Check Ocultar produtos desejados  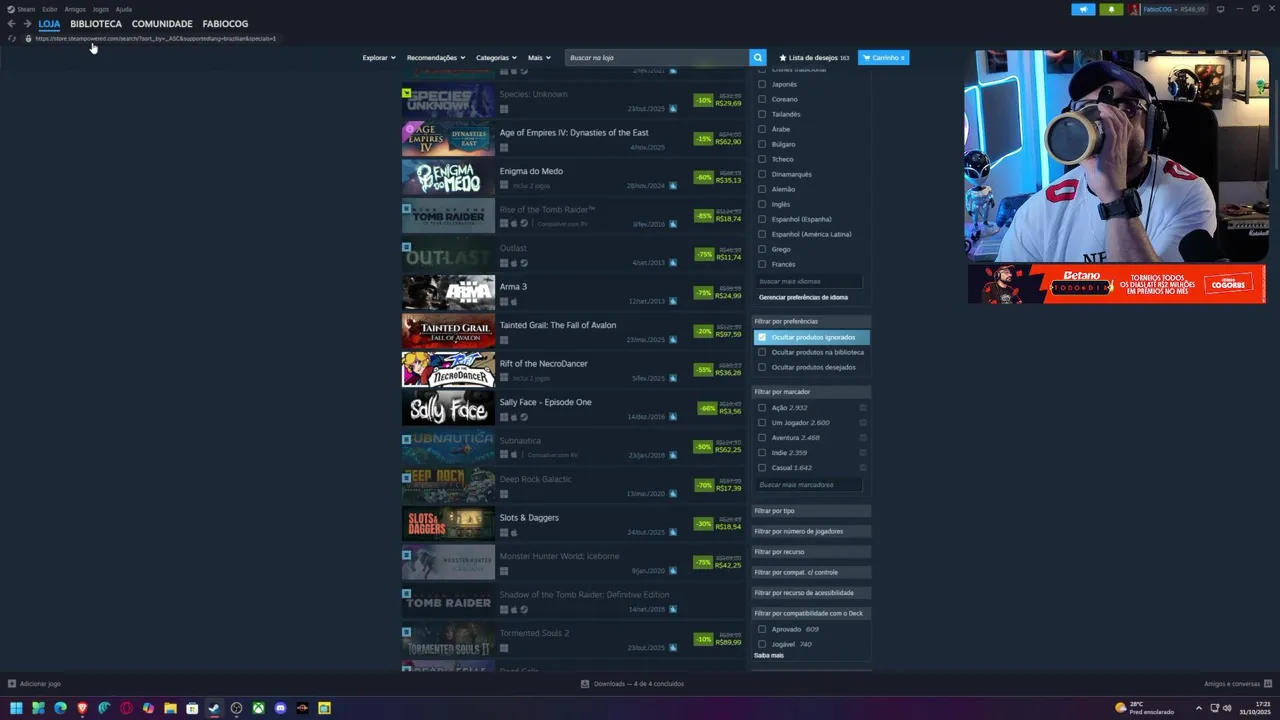(762, 367)
